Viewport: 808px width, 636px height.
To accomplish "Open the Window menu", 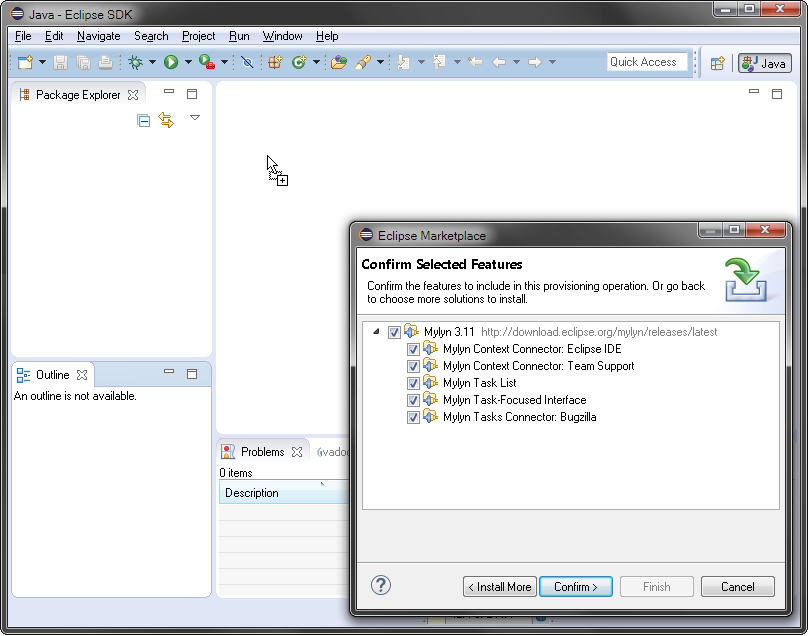I will point(282,36).
